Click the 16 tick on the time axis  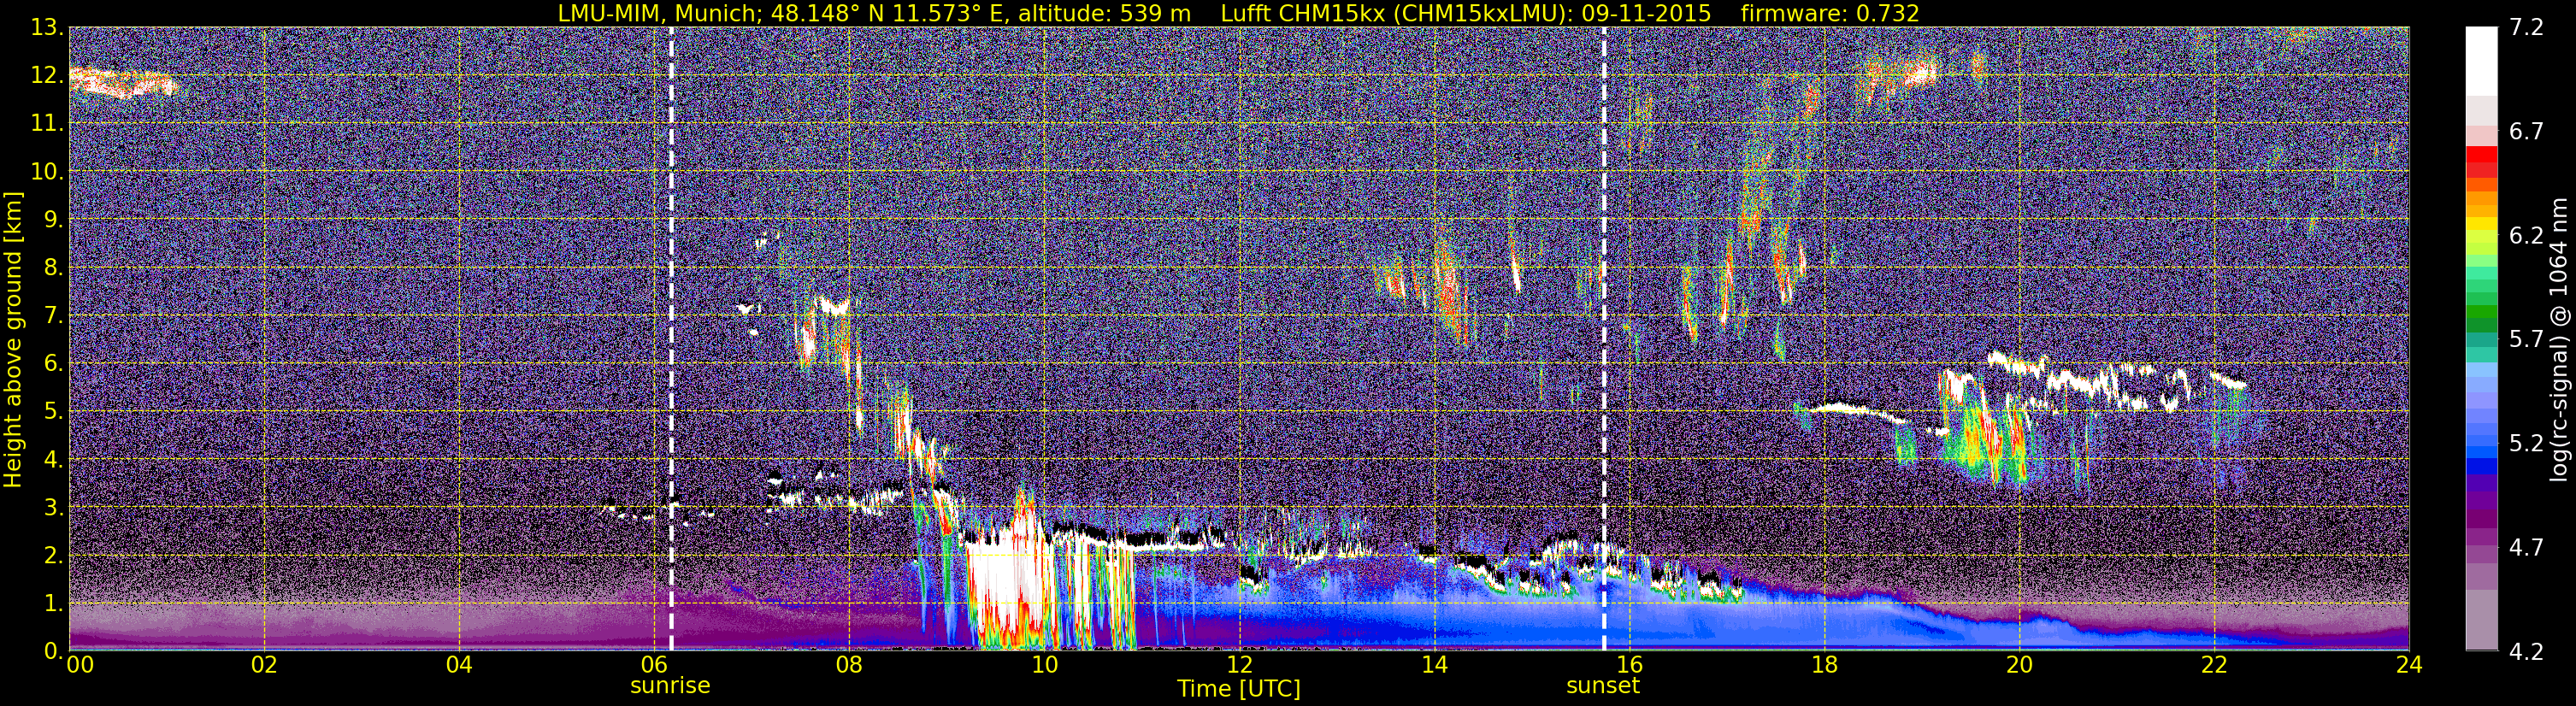click(1629, 665)
